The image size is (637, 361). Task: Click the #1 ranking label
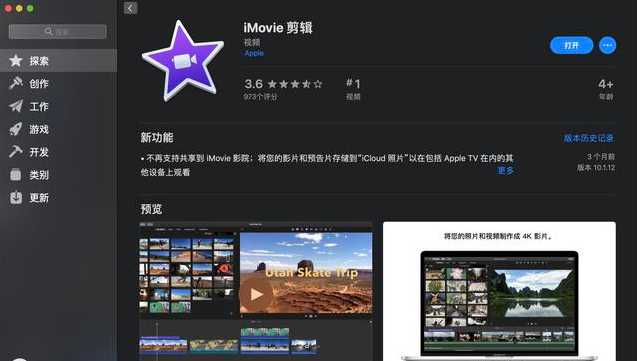pyautogui.click(x=353, y=84)
